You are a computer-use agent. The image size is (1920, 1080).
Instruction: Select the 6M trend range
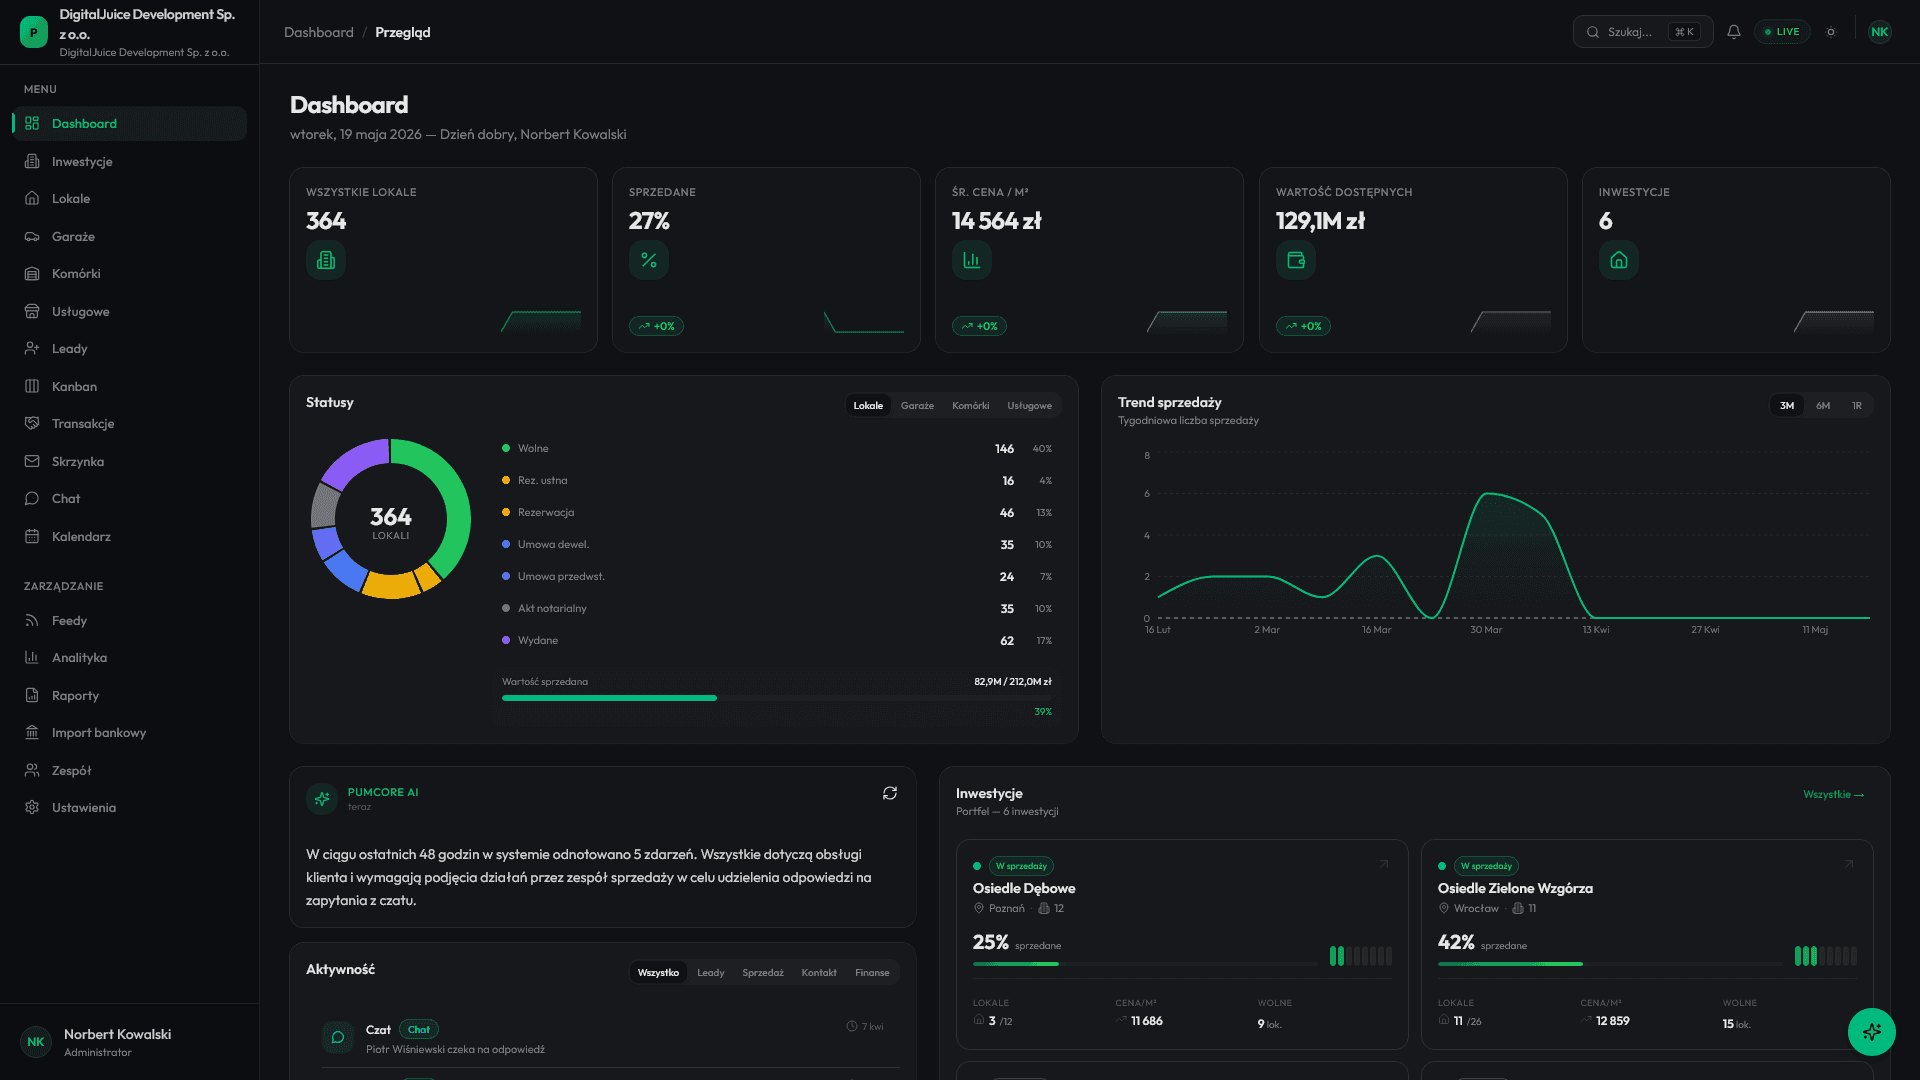1823,406
